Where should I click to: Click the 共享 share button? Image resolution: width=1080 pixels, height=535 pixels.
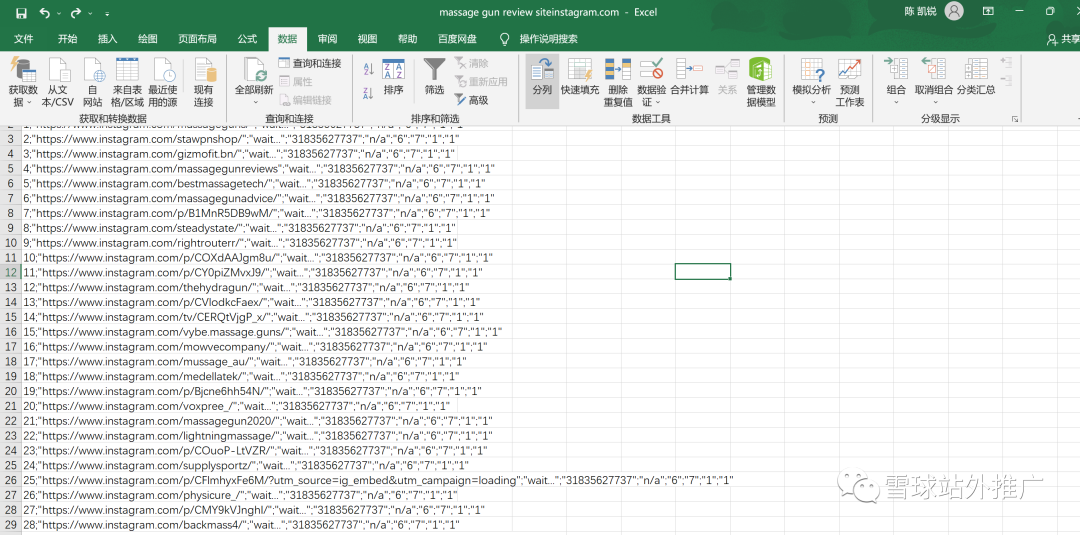pos(1063,39)
